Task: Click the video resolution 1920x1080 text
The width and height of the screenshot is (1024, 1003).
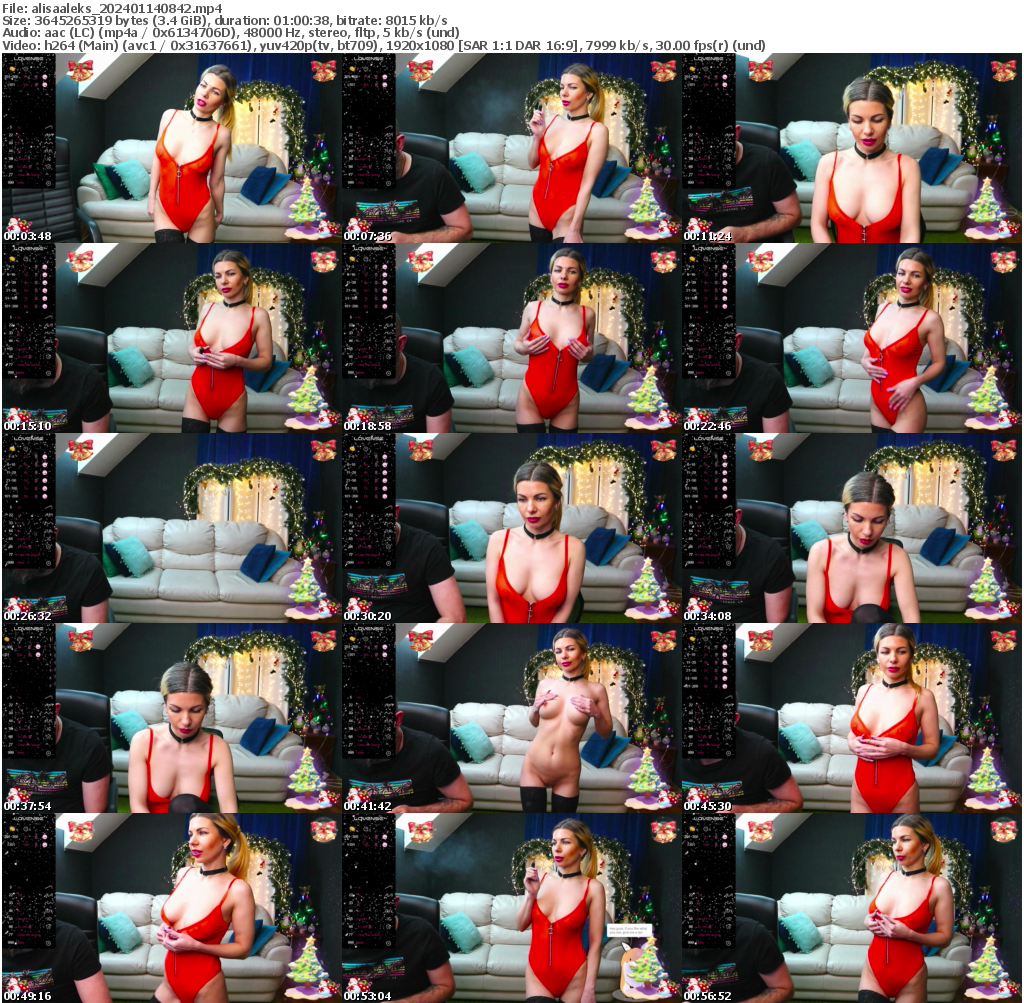Action: click(x=421, y=44)
